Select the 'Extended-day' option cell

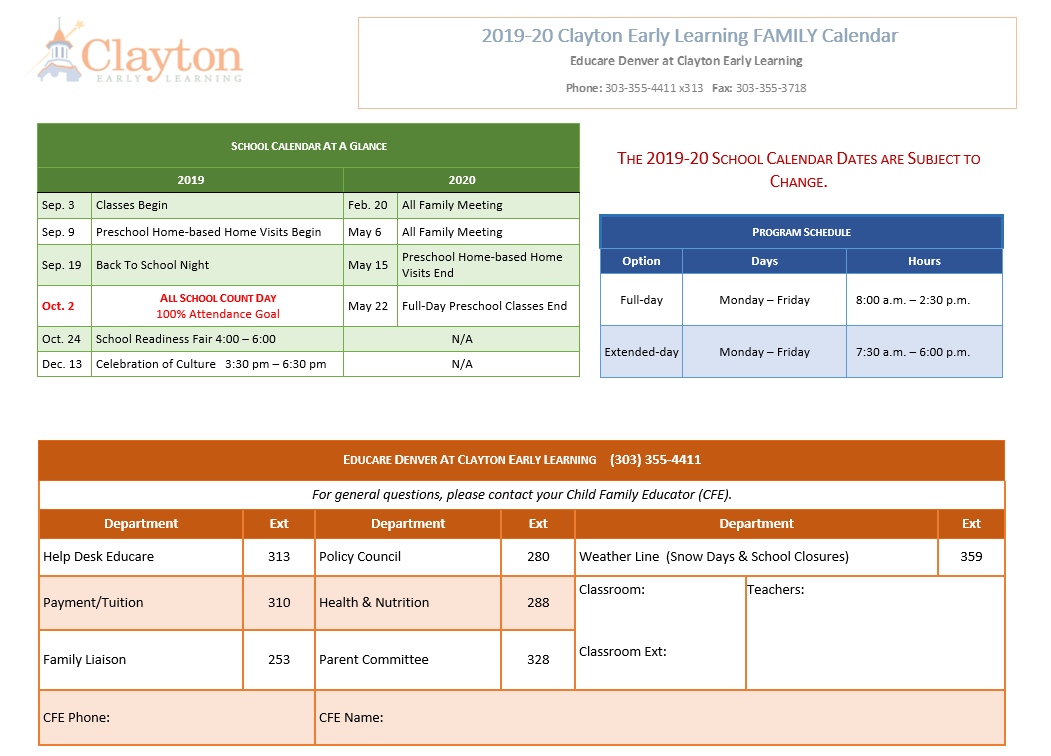click(641, 352)
